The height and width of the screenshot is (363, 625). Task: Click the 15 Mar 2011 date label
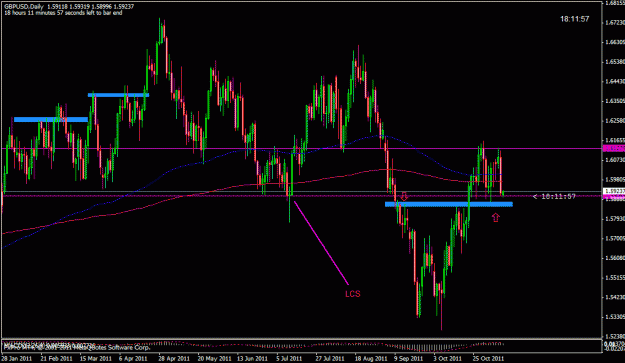coord(96,358)
